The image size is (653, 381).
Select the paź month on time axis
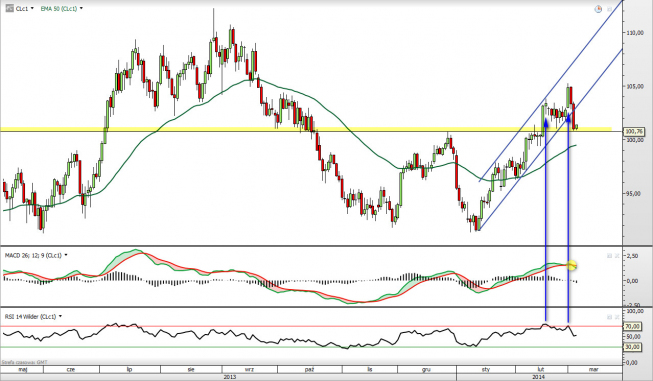(x=309, y=369)
